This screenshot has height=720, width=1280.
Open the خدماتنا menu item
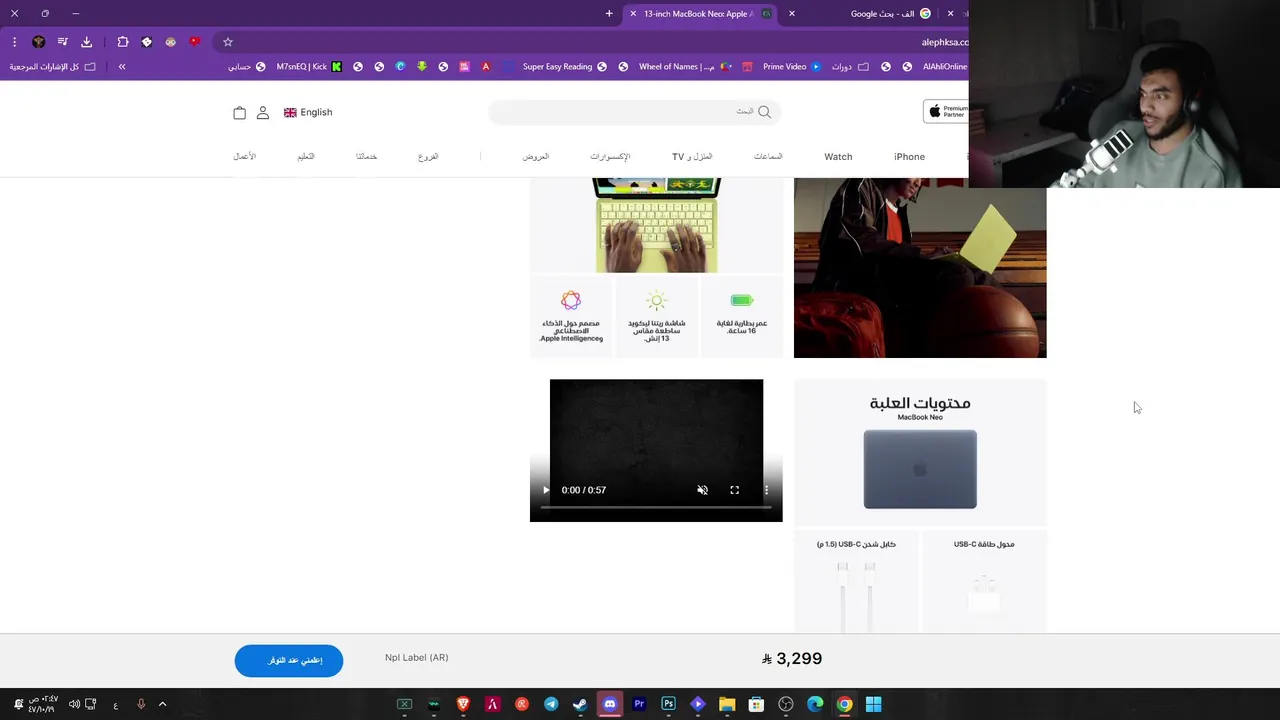367,157
